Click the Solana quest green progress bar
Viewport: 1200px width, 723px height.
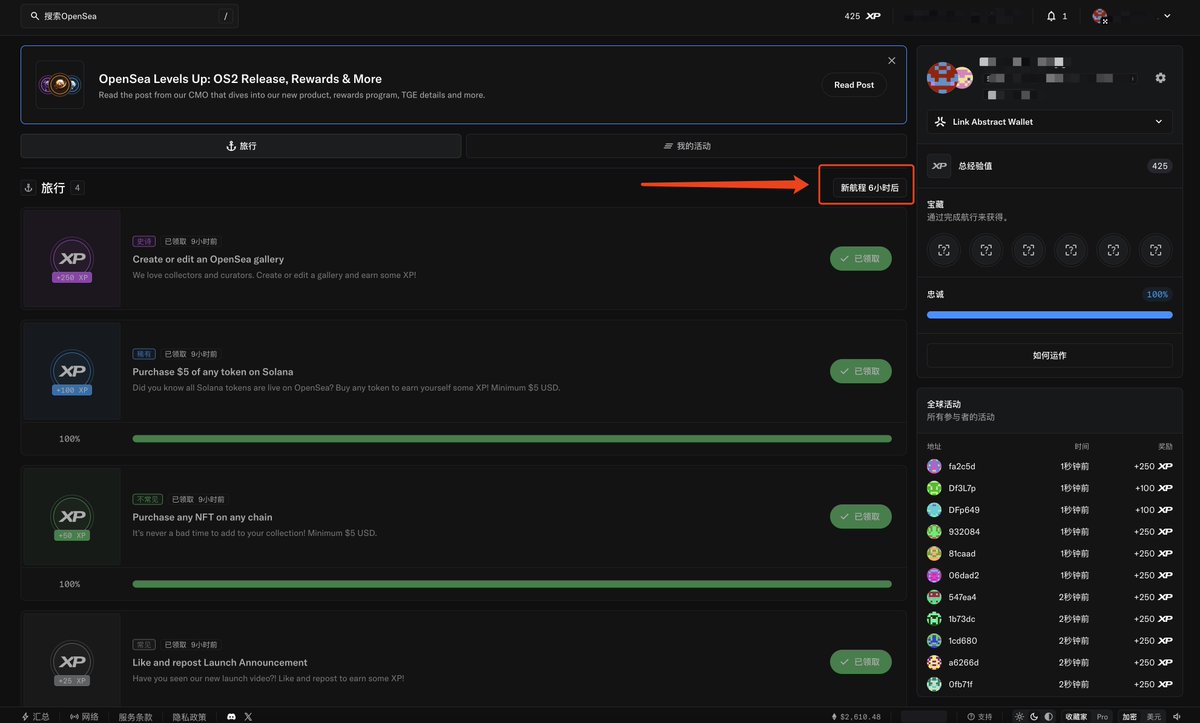pyautogui.click(x=512, y=439)
